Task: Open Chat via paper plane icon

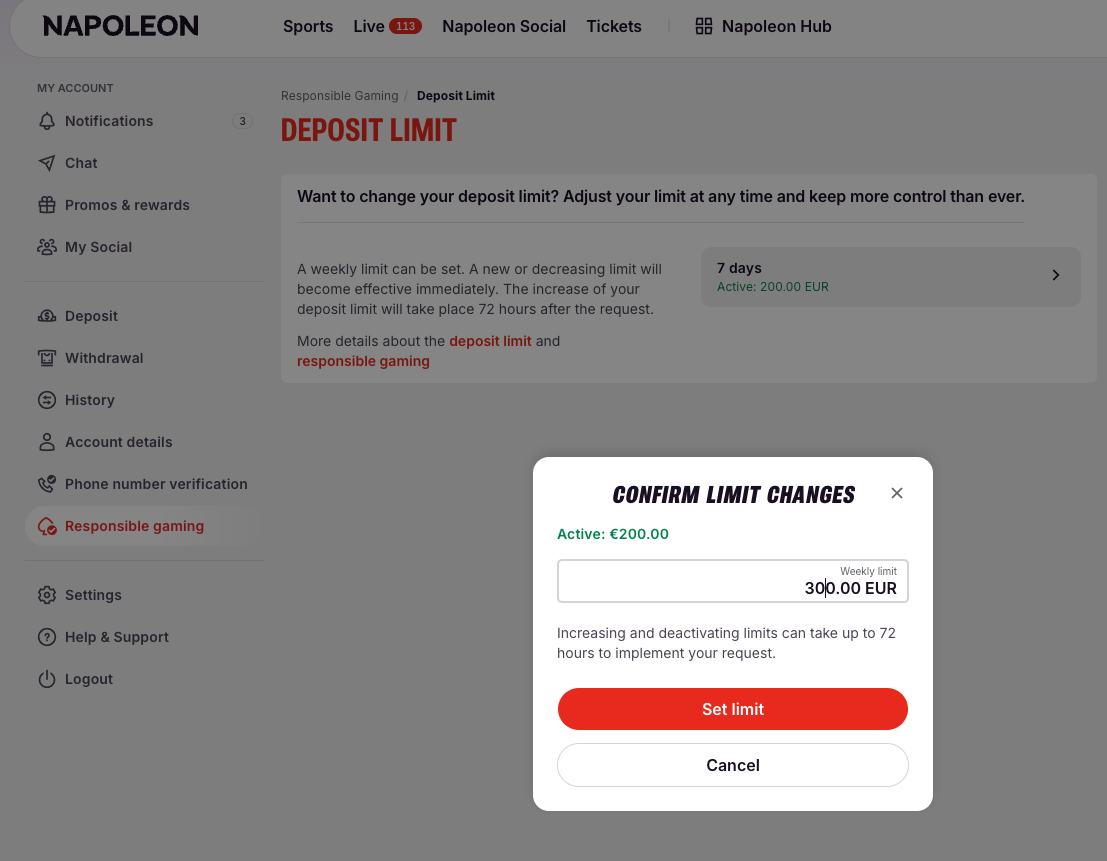Action: point(47,163)
